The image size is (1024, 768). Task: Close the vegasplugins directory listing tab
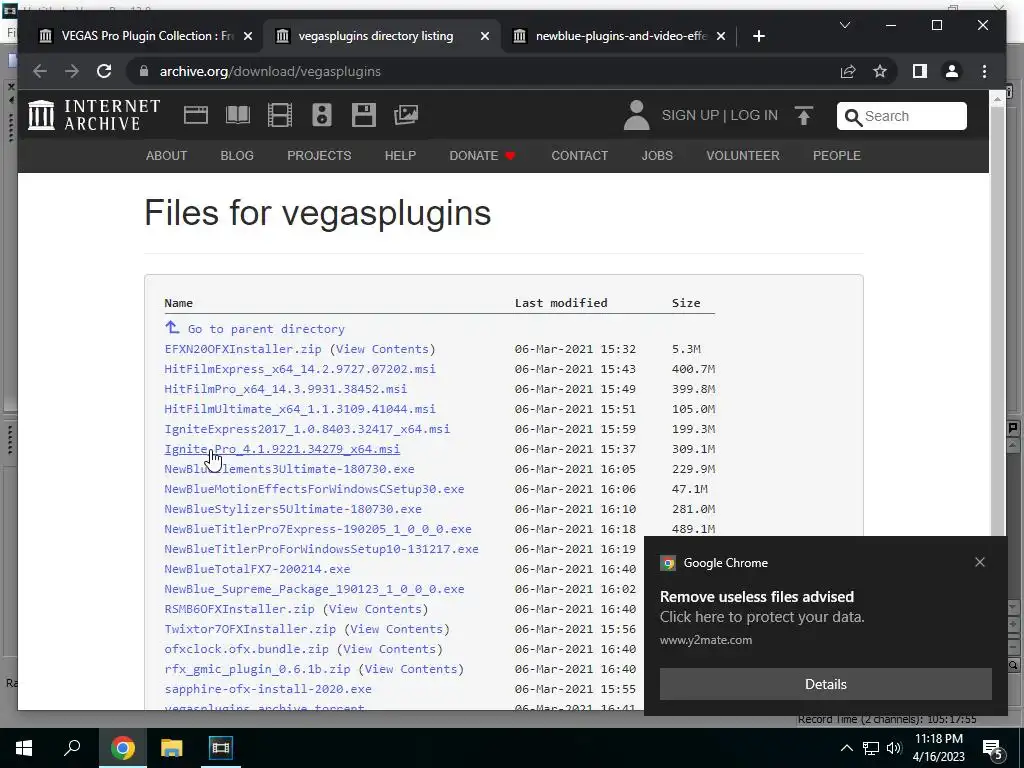pos(485,36)
